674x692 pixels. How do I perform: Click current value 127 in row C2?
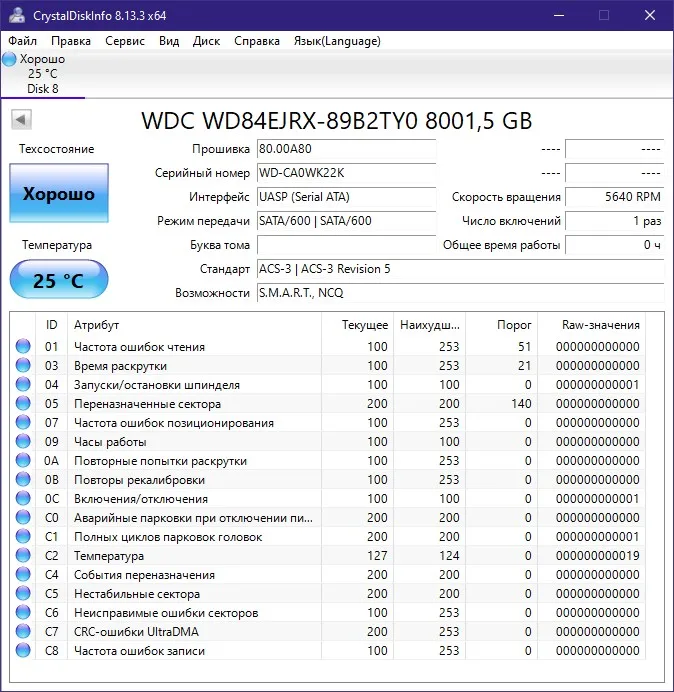point(377,556)
